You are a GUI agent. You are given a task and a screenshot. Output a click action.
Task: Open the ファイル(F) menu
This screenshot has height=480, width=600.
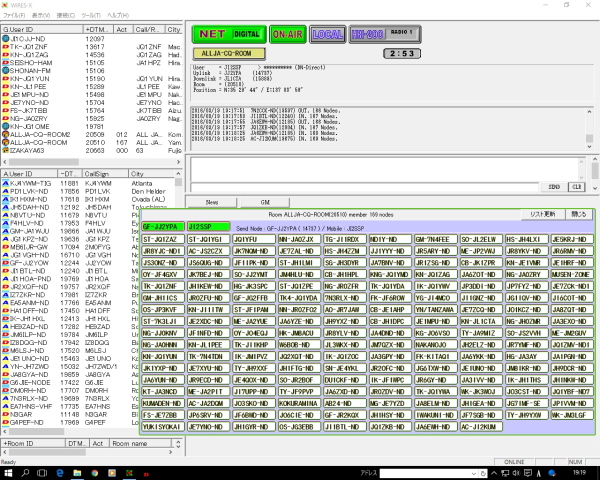coord(14,15)
